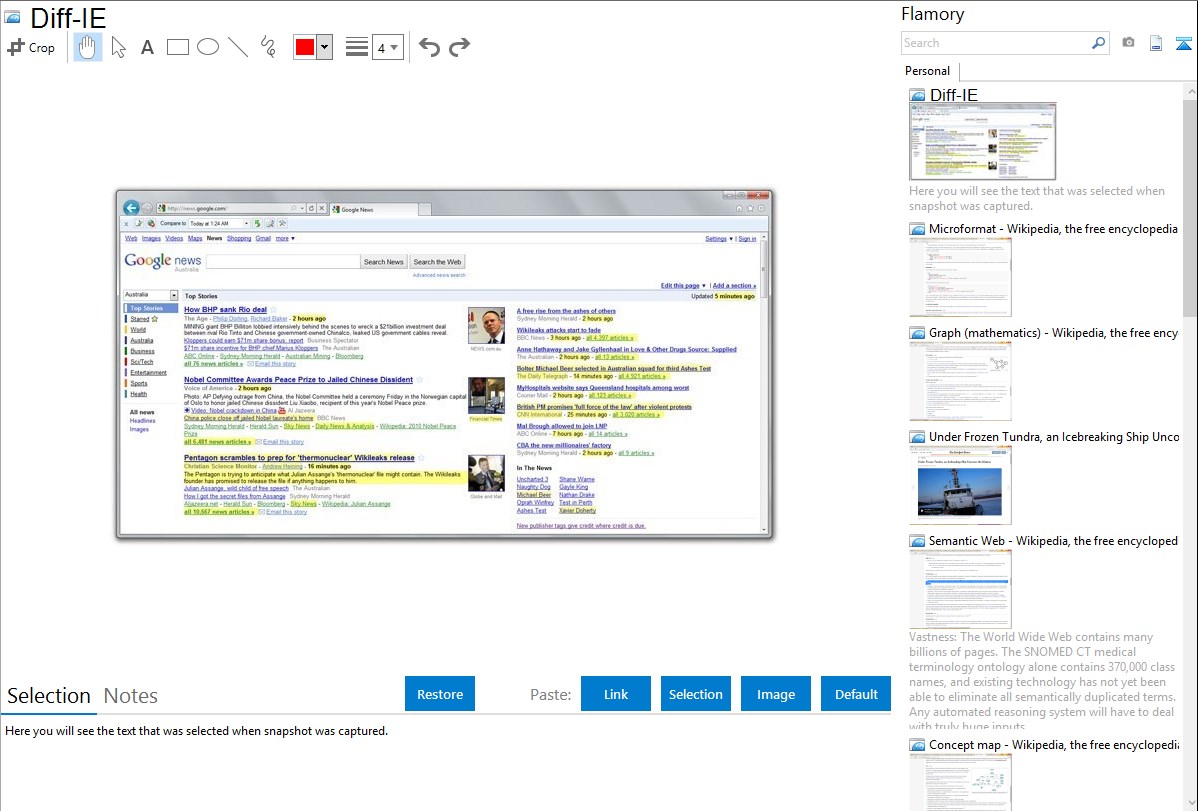
Task: Click the page document icon in Flamory panel
Action: click(x=1156, y=43)
